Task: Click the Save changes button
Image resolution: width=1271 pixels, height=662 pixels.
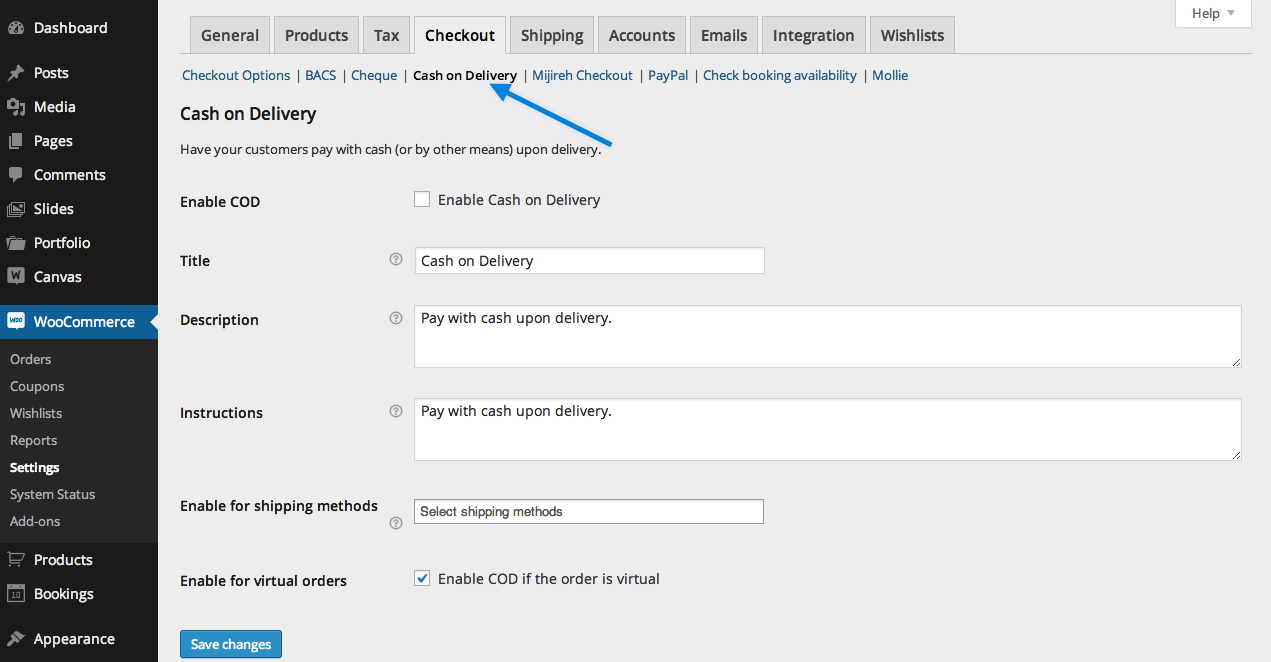Action: pyautogui.click(x=230, y=644)
